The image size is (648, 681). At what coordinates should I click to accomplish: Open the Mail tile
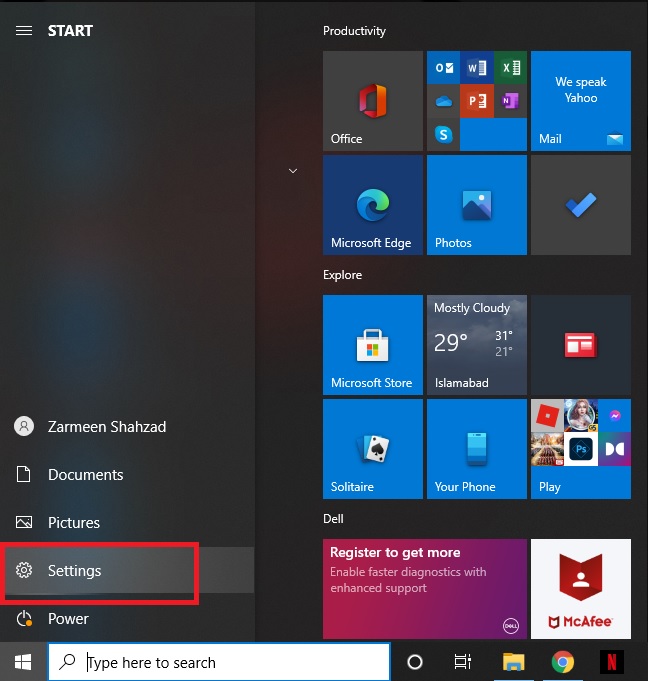(581, 101)
